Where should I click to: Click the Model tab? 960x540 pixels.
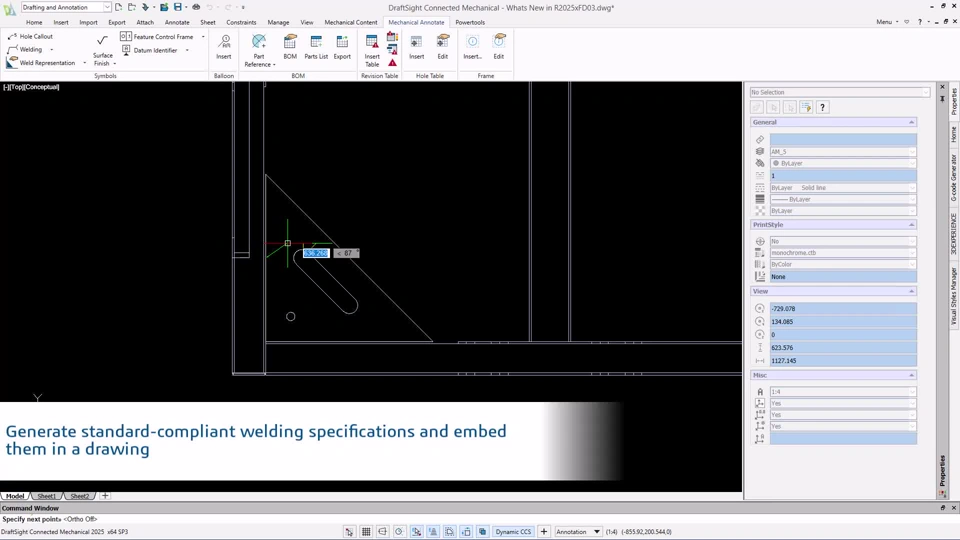[15, 496]
